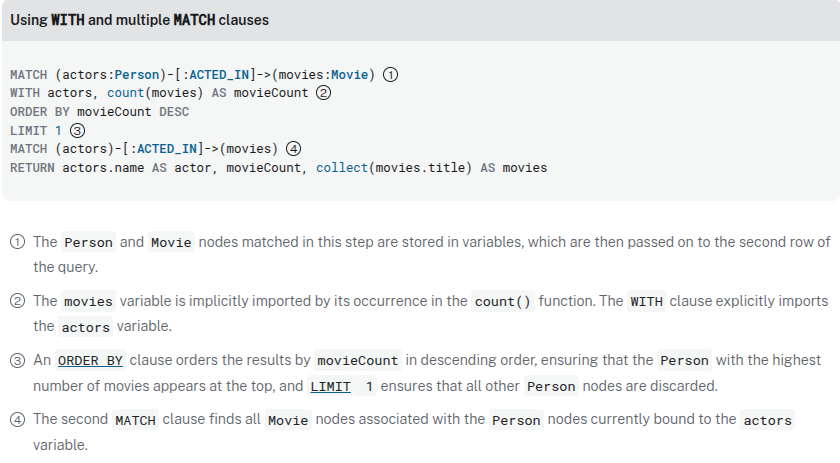Click the MATCH inline code in explanation 4
The image size is (840, 463).
[x=135, y=420]
